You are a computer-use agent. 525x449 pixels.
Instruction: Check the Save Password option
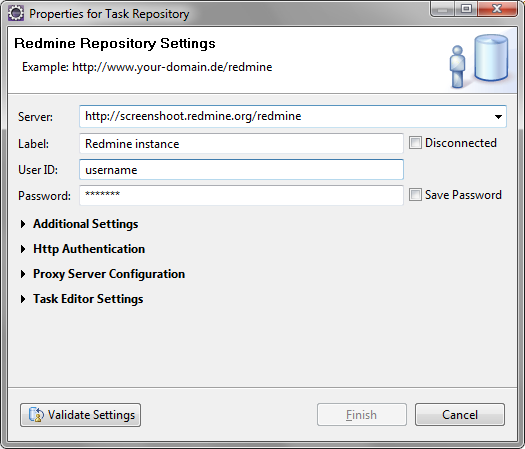pyautogui.click(x=415, y=195)
